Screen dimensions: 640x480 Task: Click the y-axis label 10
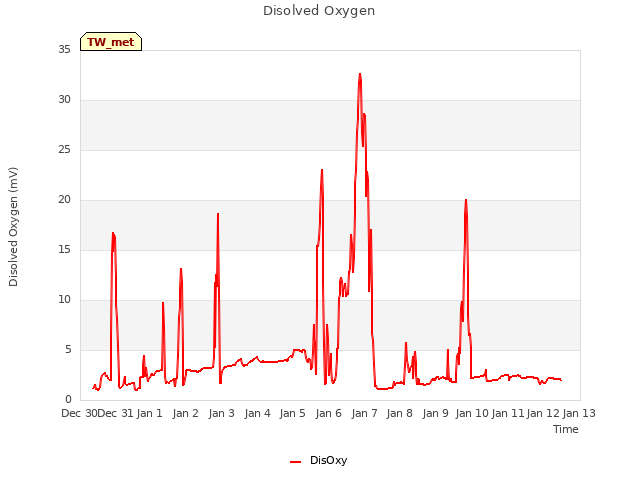point(64,300)
